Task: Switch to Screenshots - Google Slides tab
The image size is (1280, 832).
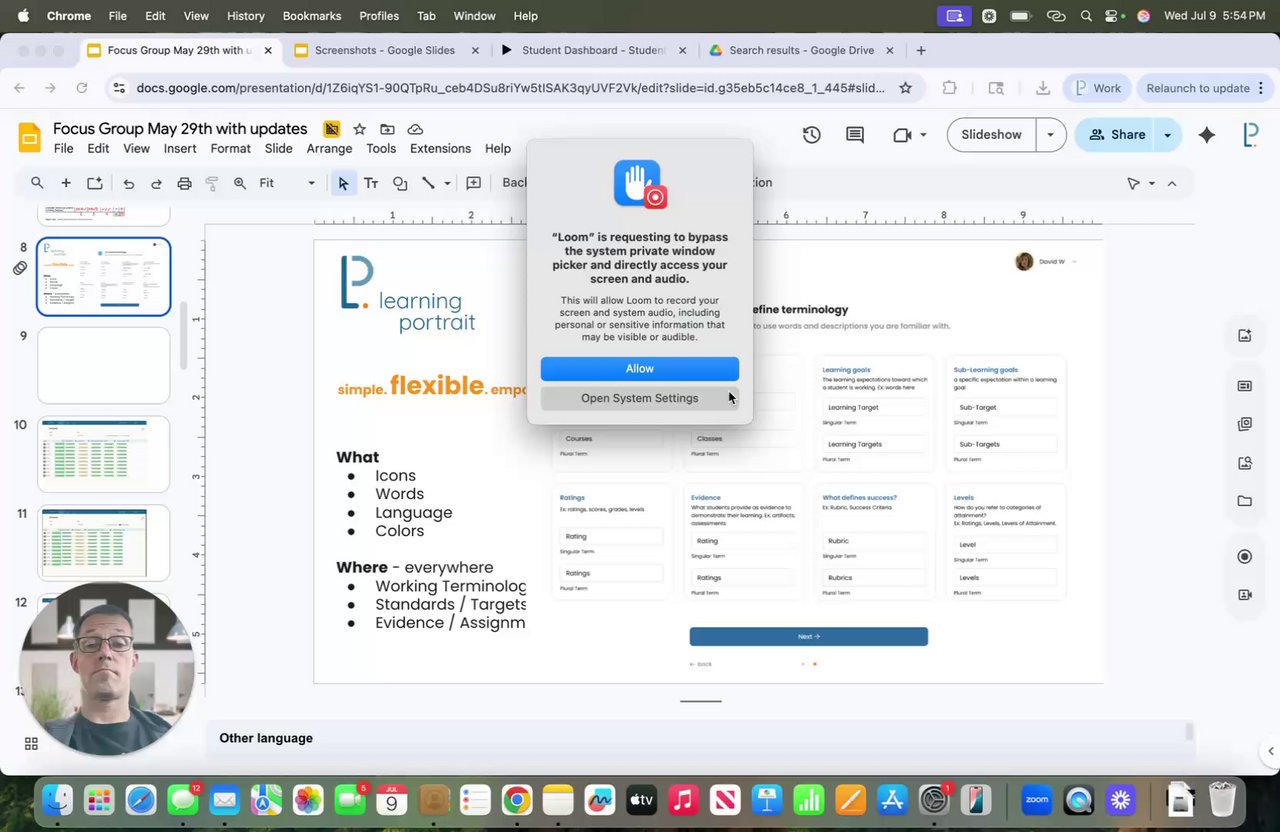Action: [385, 50]
